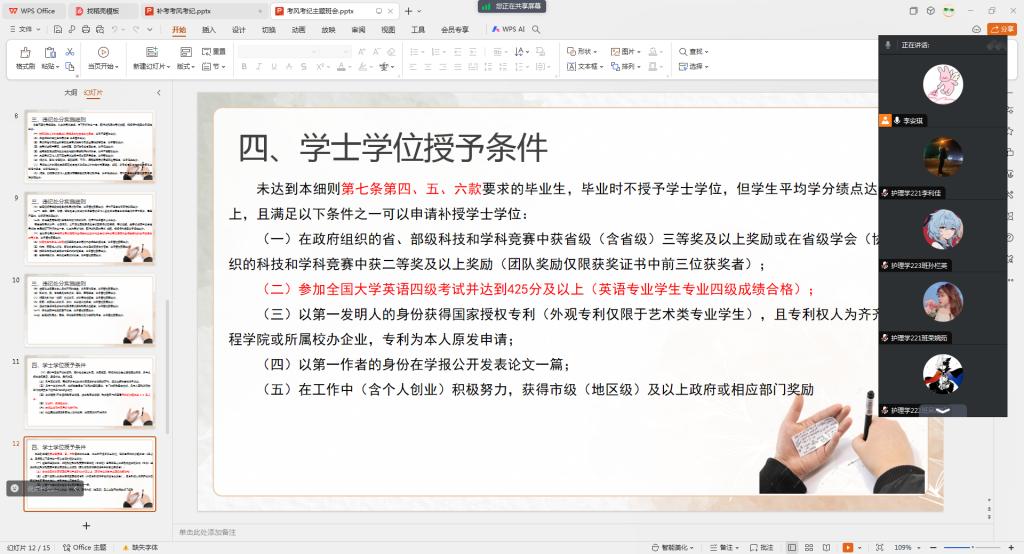The width and height of the screenshot is (1024, 554).
Task: Switch to reading view in status bar
Action: click(824, 547)
